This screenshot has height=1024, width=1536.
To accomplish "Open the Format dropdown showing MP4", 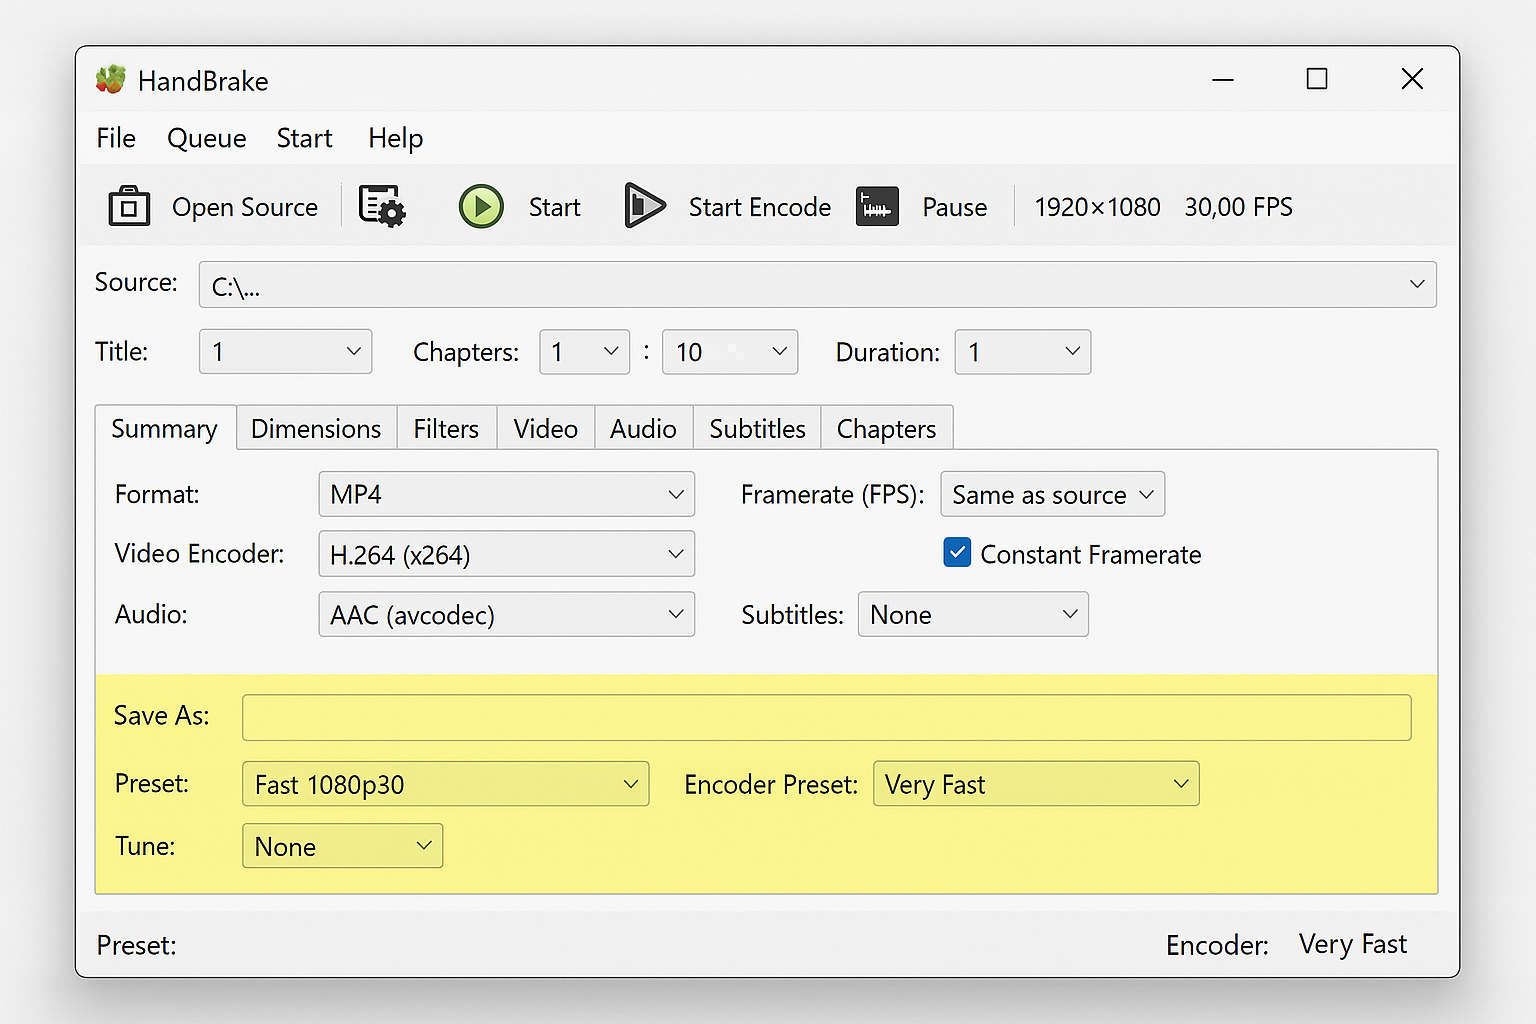I will pos(506,494).
